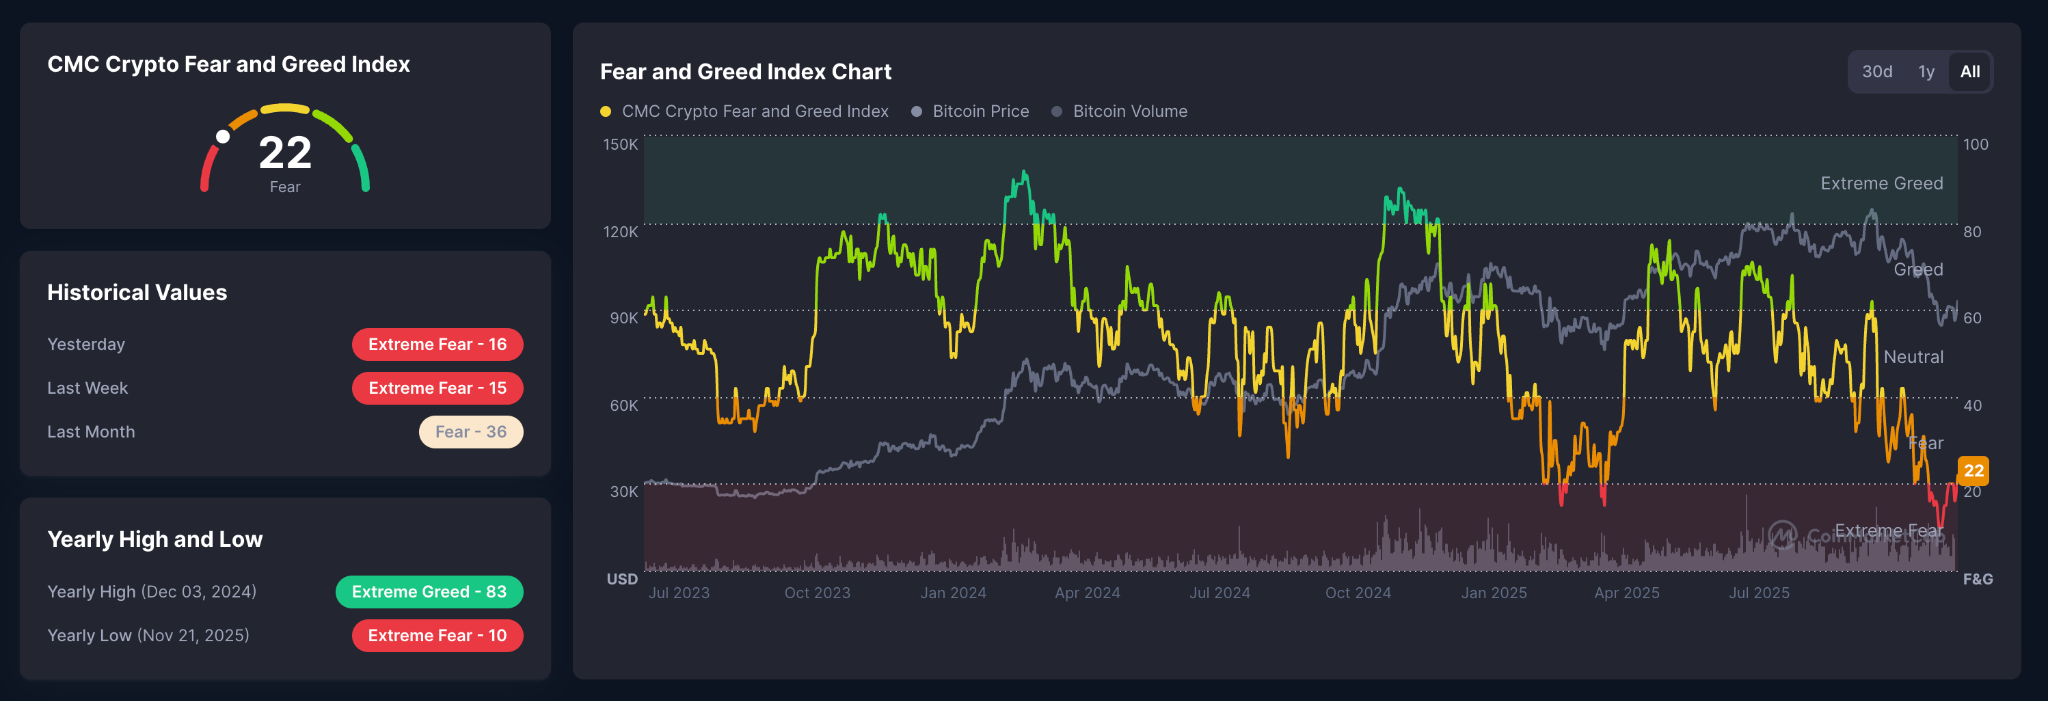
Task: Click the Fear - 36 badge for Last Month
Action: (x=471, y=431)
